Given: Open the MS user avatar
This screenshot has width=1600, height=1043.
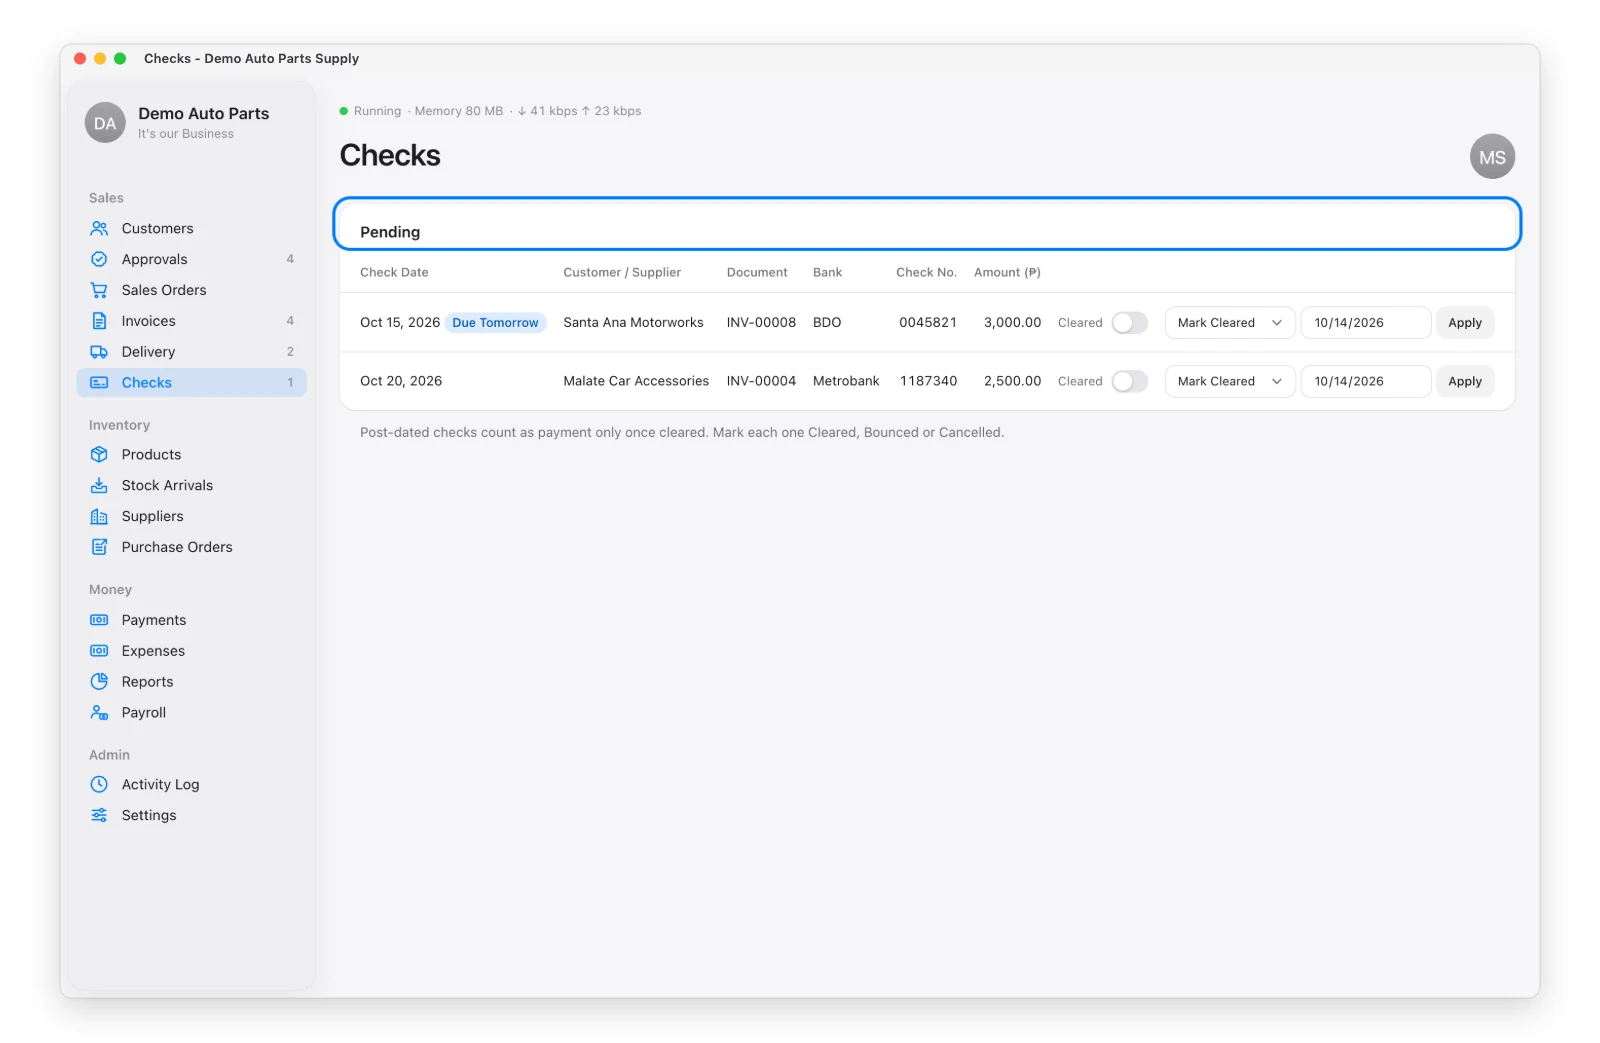Looking at the screenshot, I should click(x=1492, y=157).
